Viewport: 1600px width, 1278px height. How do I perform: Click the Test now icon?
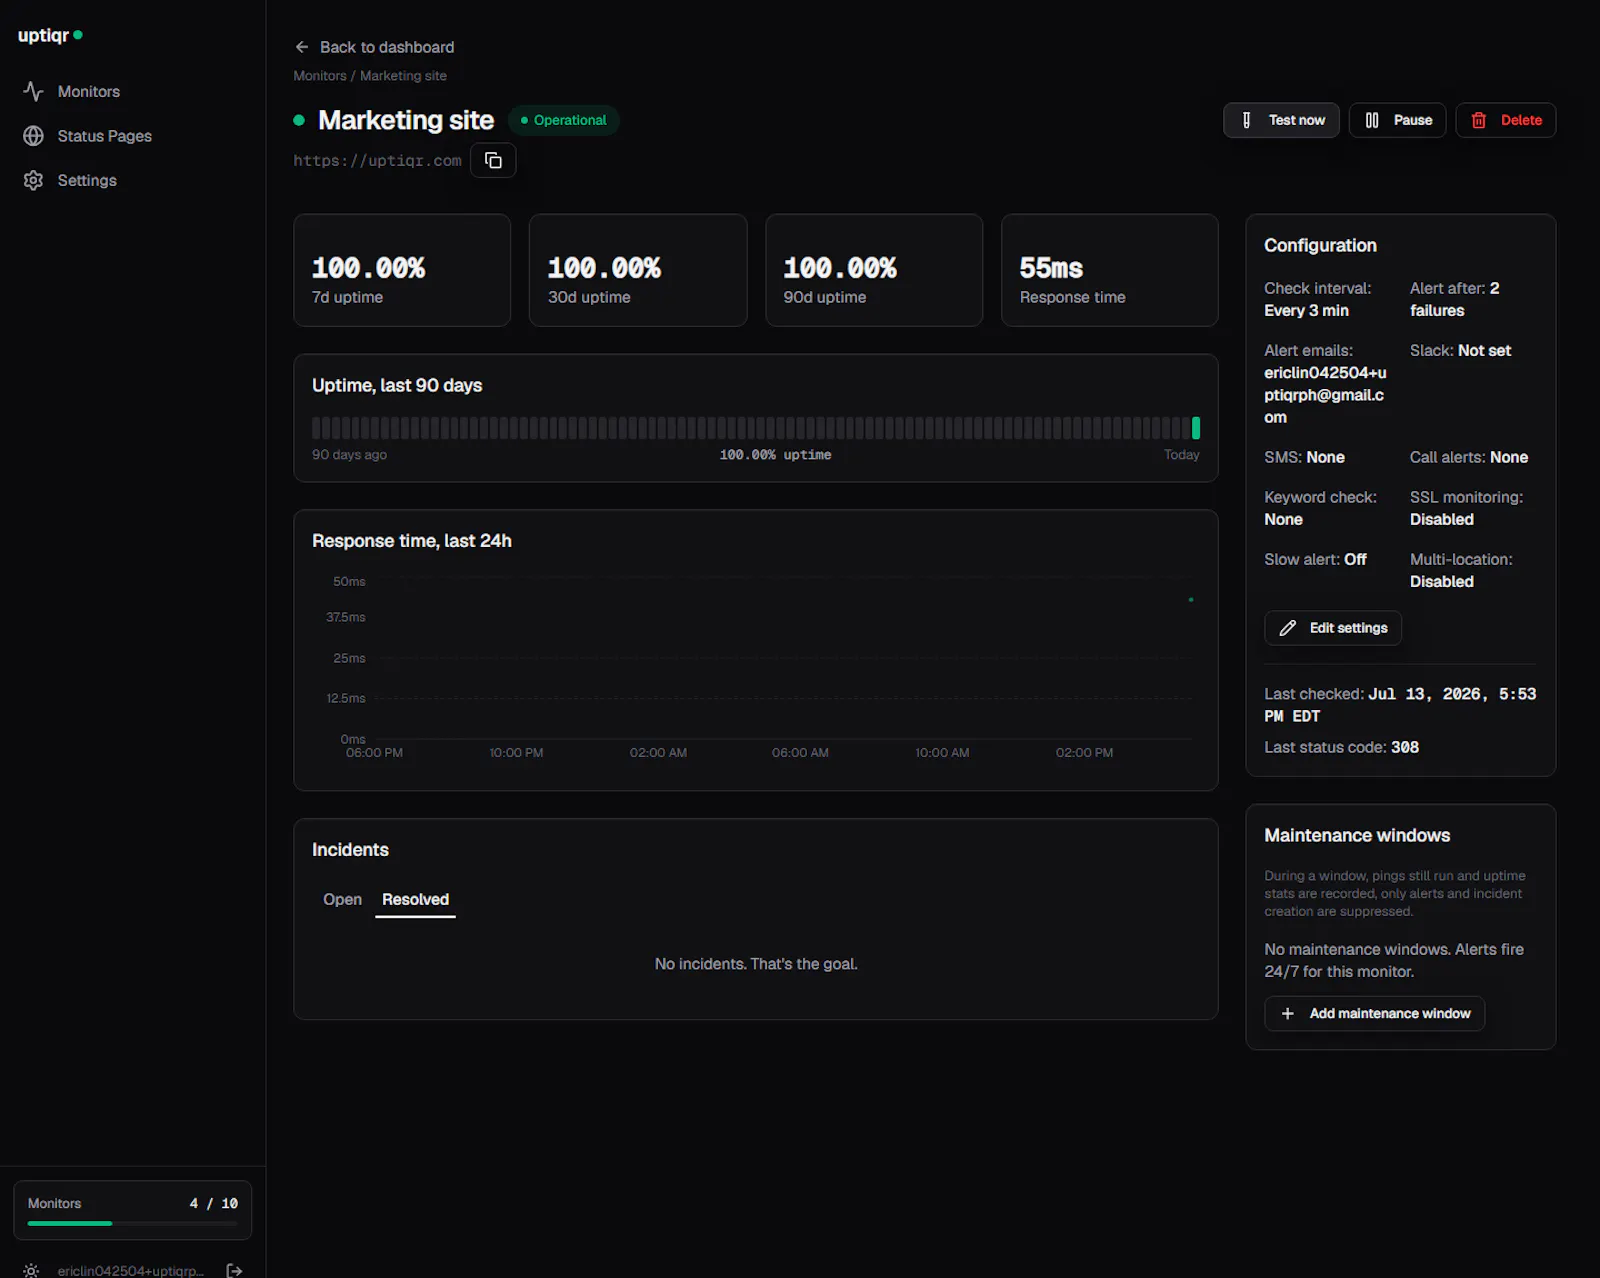point(1246,120)
